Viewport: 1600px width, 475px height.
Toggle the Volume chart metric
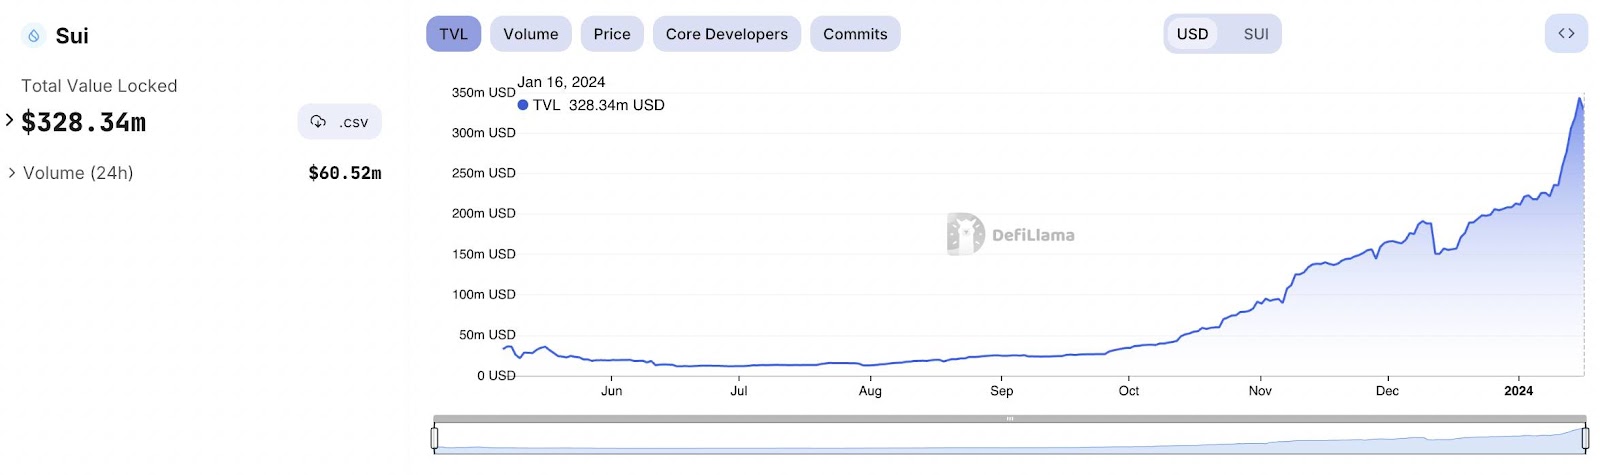pos(531,33)
